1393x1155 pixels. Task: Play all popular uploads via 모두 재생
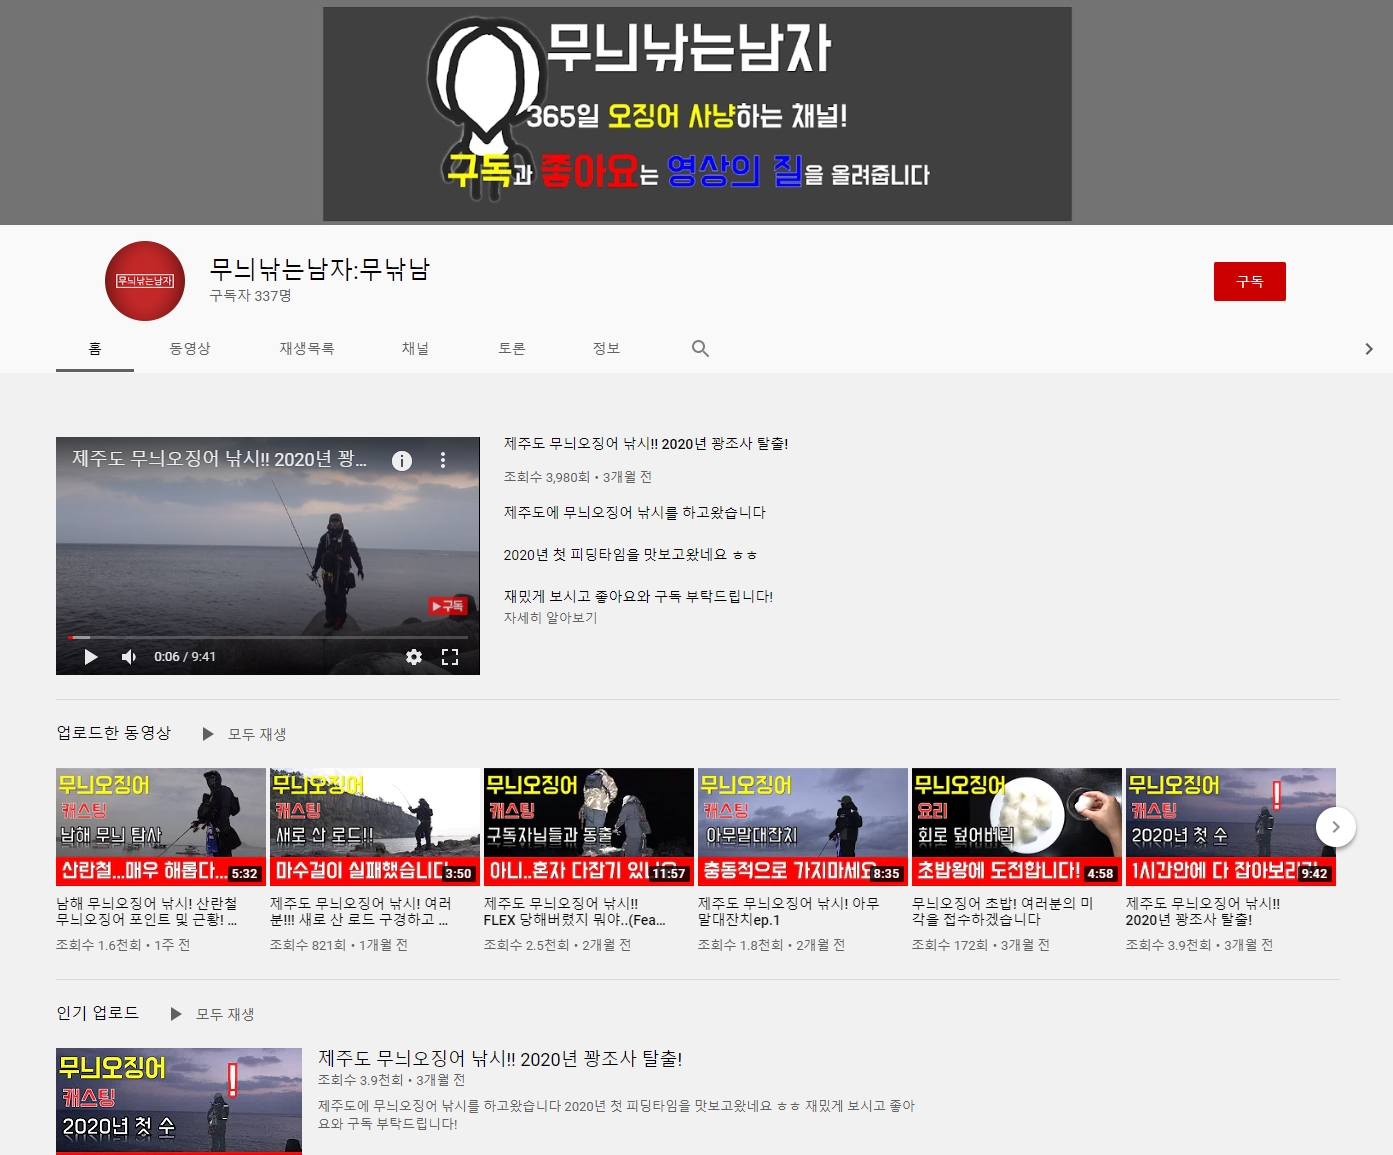[214, 1014]
